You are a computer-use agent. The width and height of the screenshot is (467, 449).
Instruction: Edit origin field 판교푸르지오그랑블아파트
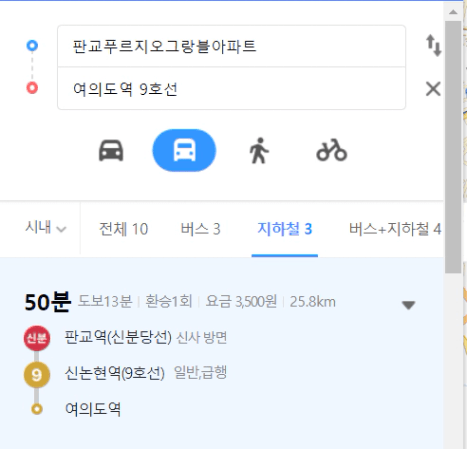(x=231, y=46)
